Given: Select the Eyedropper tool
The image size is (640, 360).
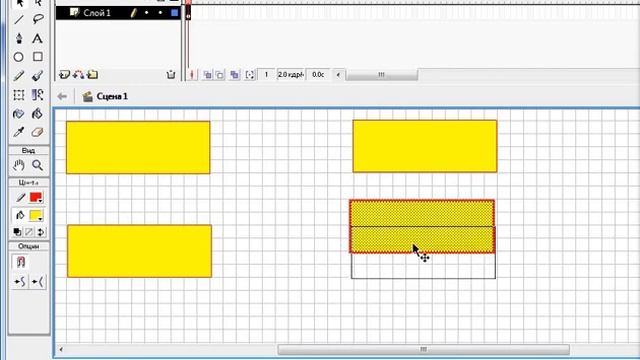Looking at the screenshot, I should click(x=19, y=132).
